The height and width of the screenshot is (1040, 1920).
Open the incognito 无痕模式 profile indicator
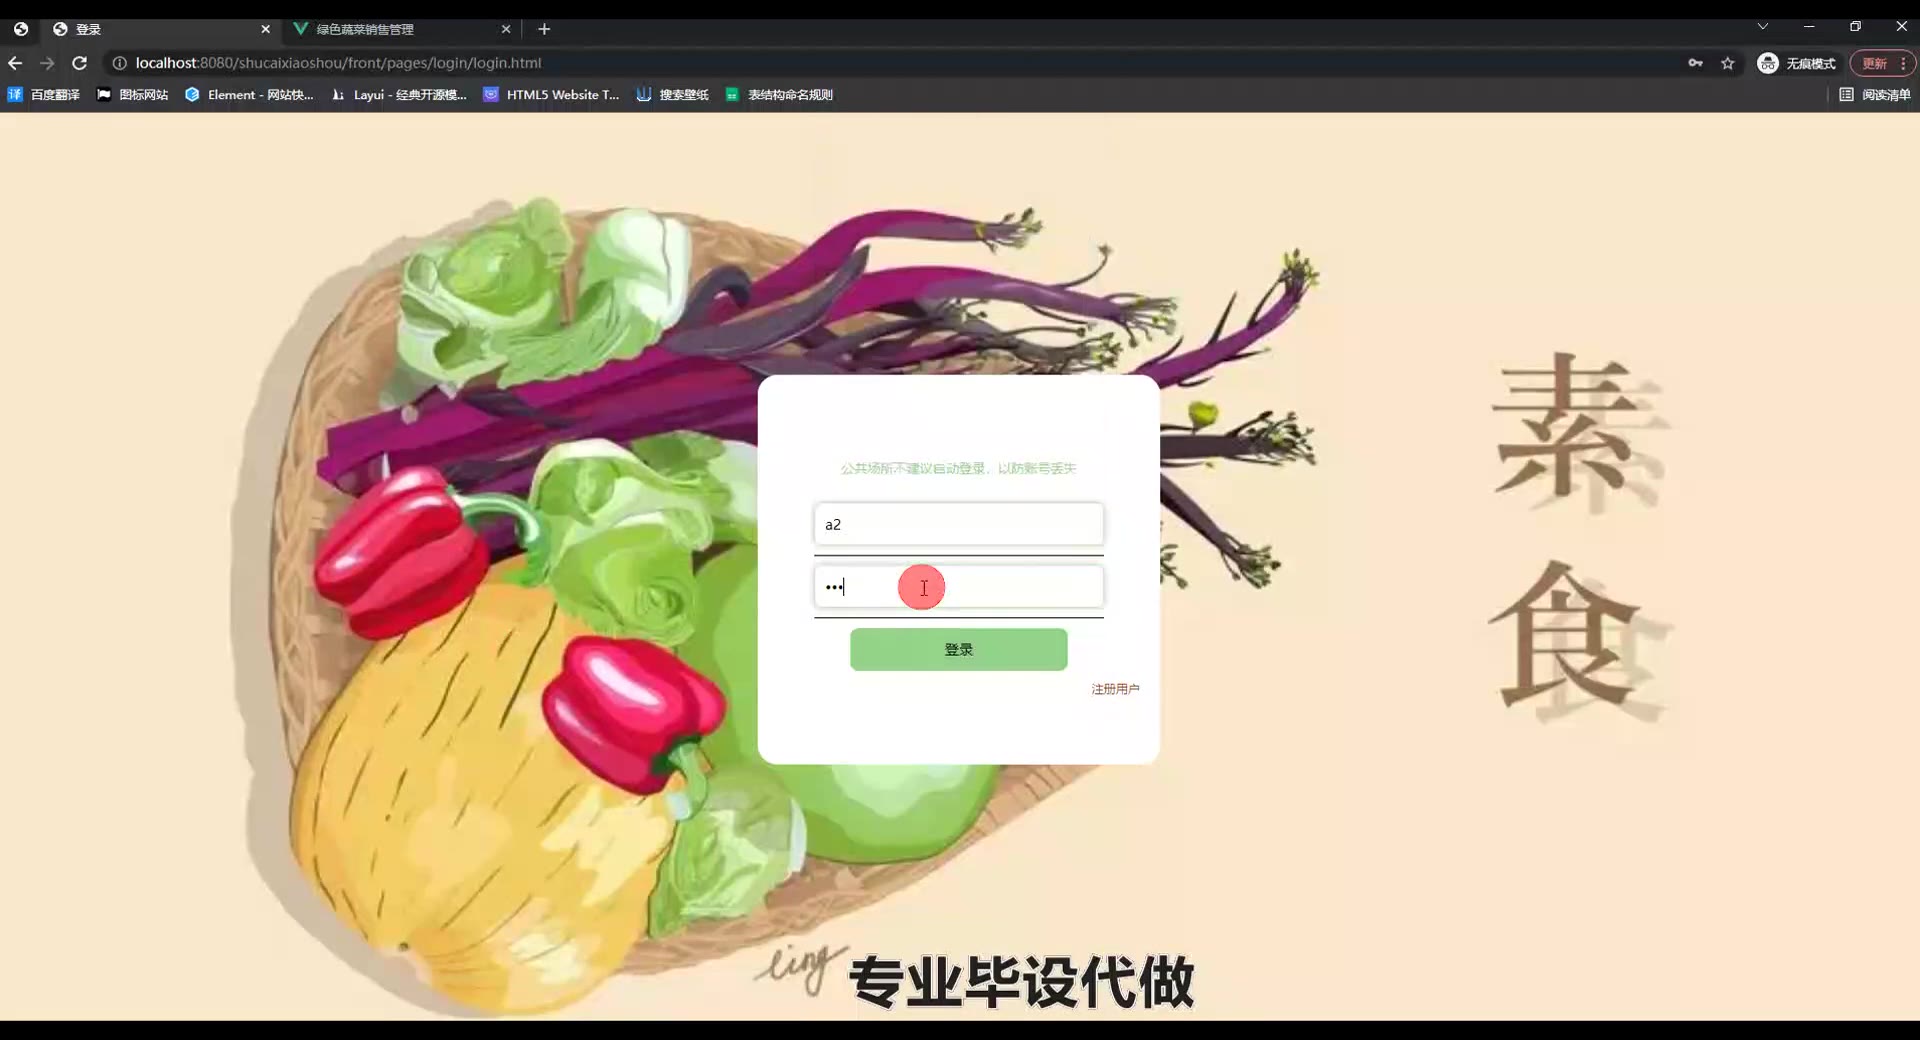tap(1797, 63)
